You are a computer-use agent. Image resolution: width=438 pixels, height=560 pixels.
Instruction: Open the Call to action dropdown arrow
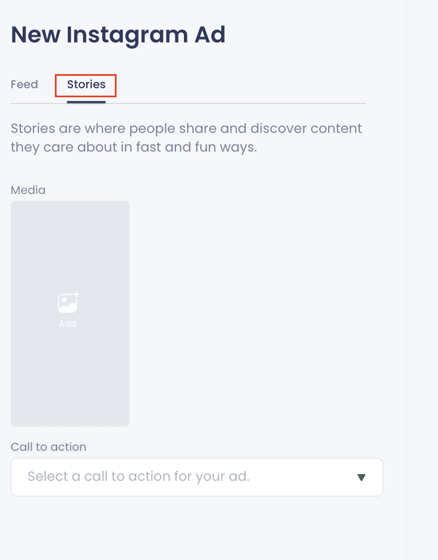point(361,478)
